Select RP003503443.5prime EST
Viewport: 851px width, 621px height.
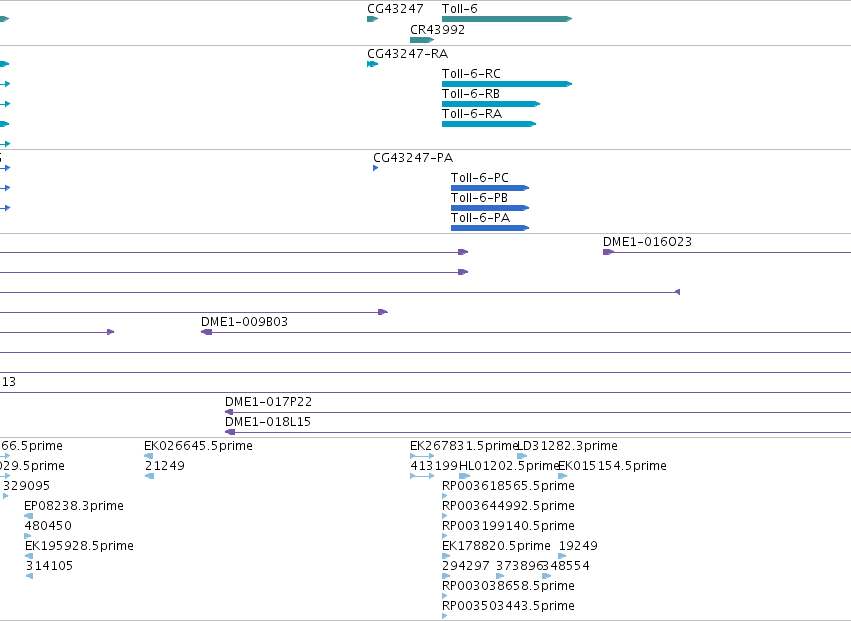(x=508, y=606)
